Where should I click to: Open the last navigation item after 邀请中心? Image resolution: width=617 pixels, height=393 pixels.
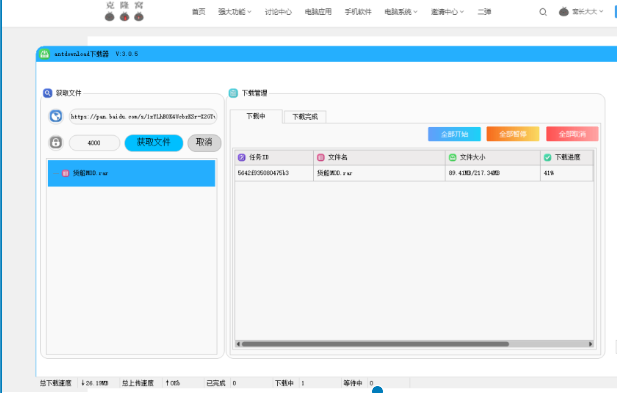pyautogui.click(x=484, y=12)
